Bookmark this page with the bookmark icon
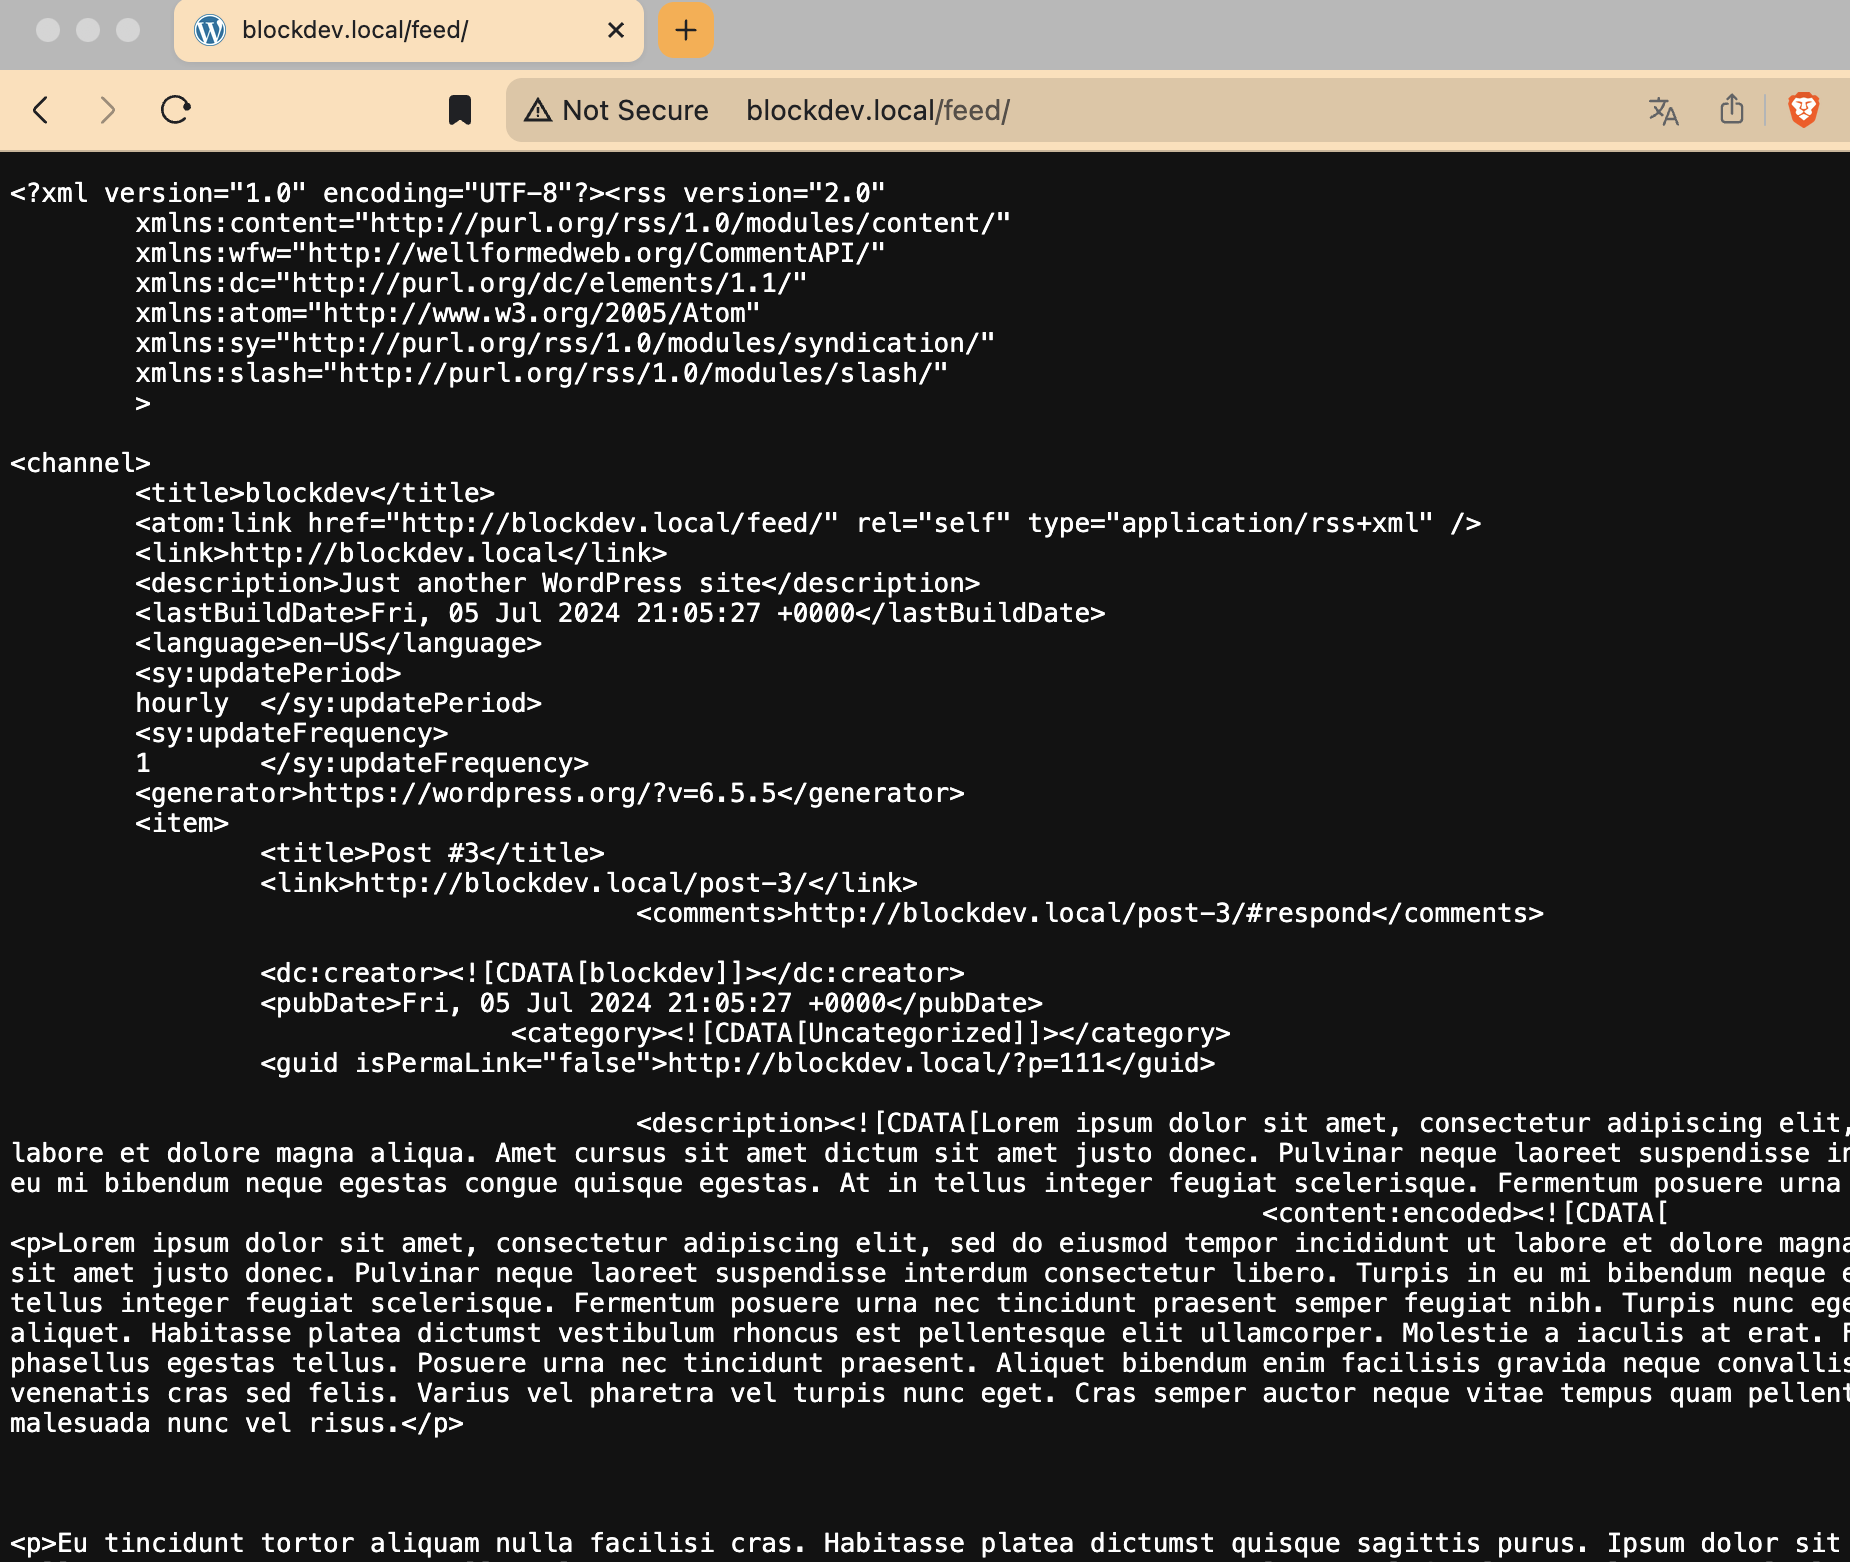1850x1562 pixels. click(460, 110)
